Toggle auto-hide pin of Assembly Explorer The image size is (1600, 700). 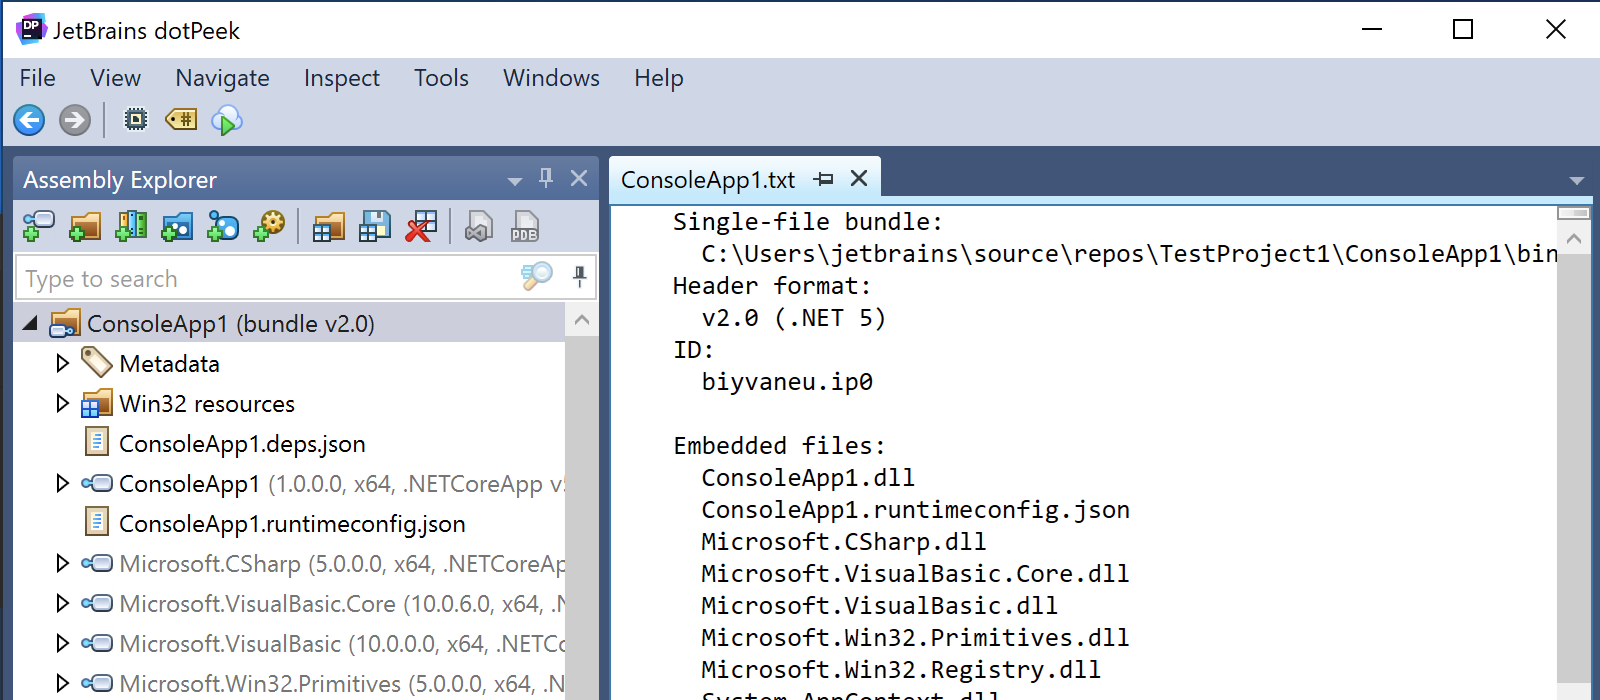point(546,178)
